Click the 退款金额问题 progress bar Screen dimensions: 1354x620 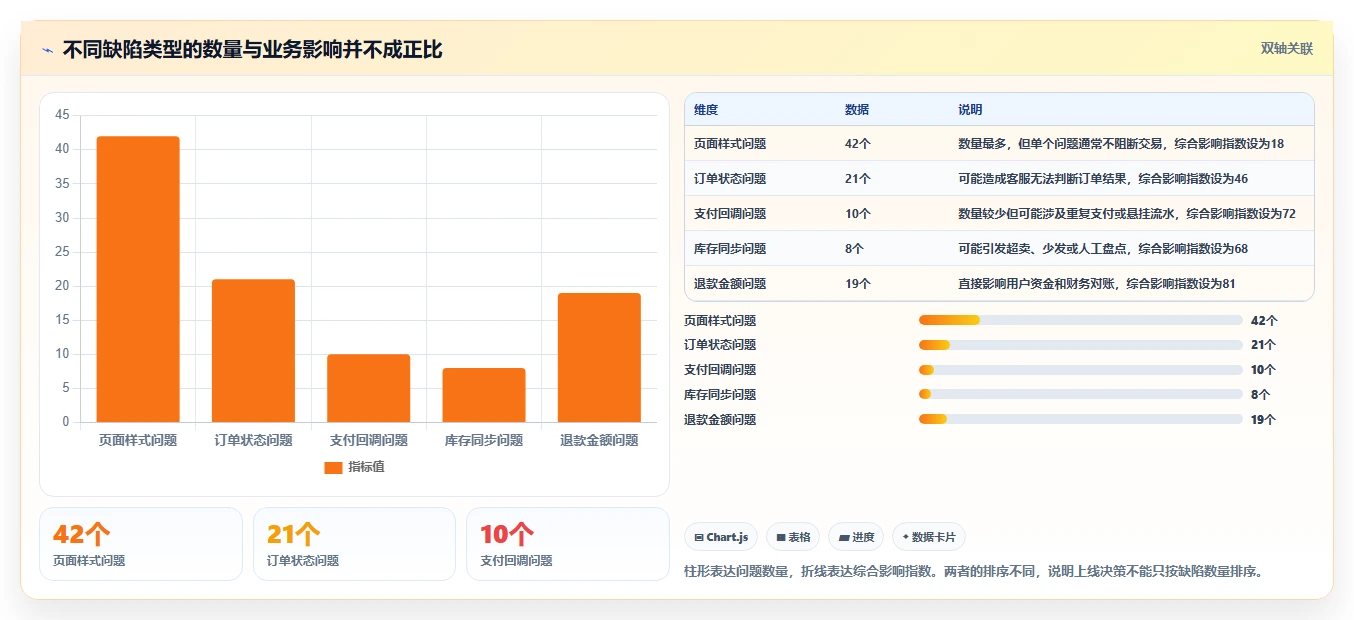[x=1081, y=420]
